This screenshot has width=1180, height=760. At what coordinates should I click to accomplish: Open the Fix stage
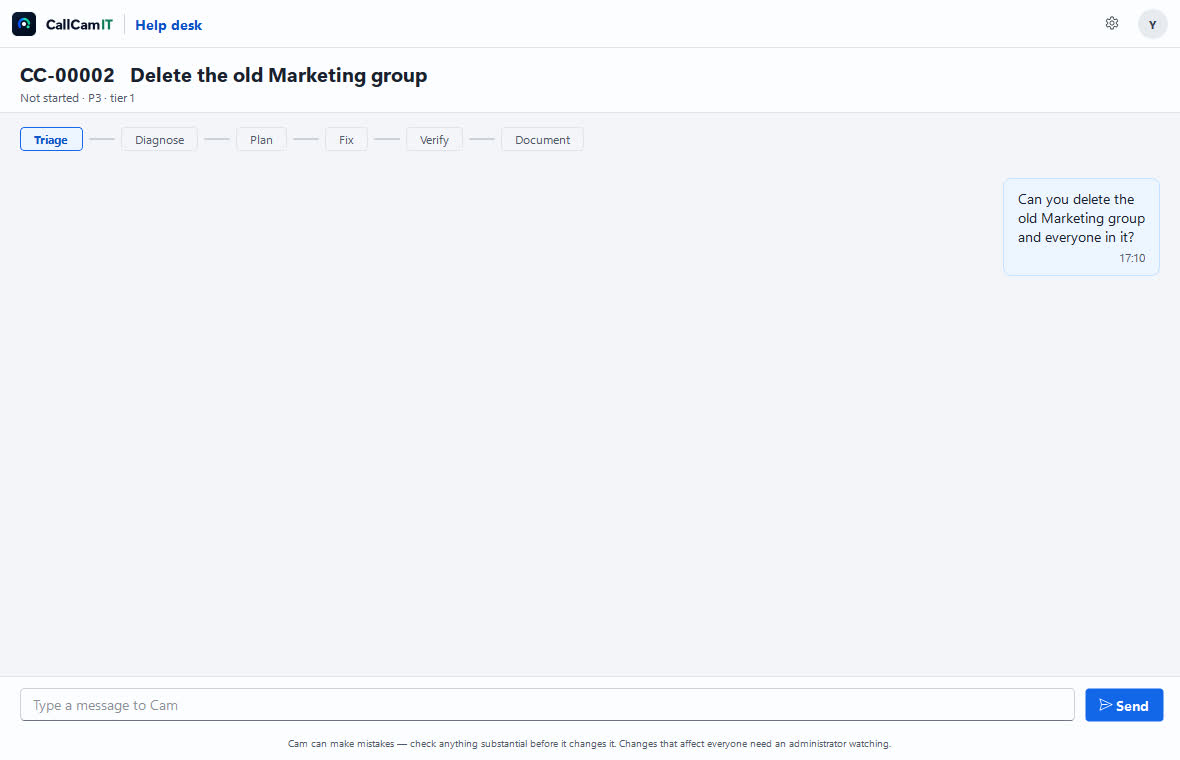[346, 139]
